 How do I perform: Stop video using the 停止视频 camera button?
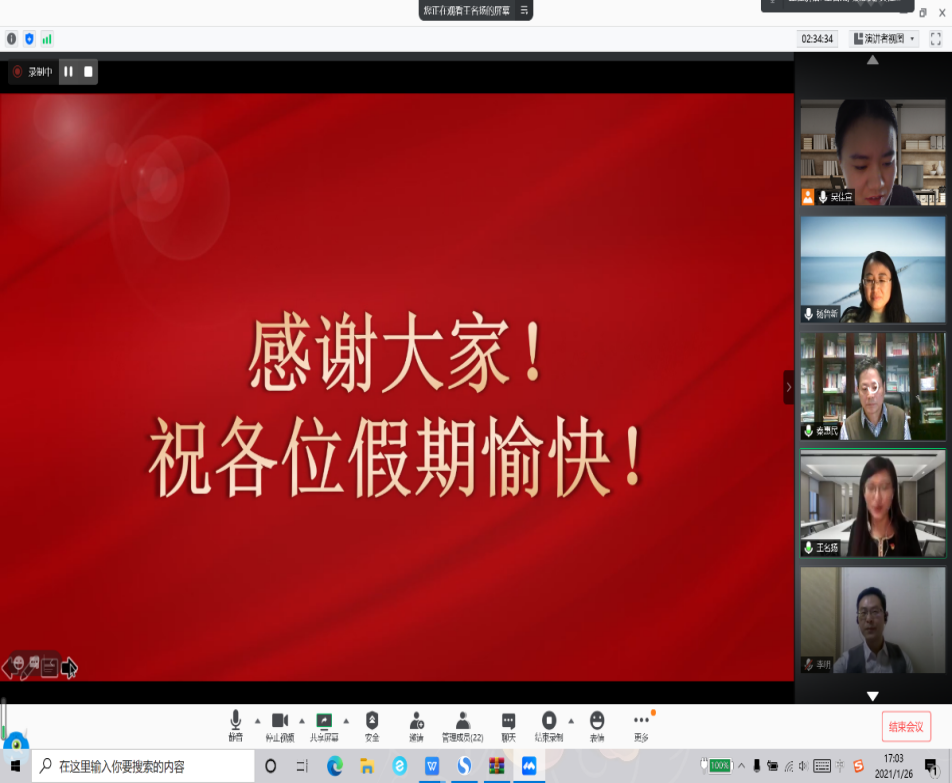(280, 724)
